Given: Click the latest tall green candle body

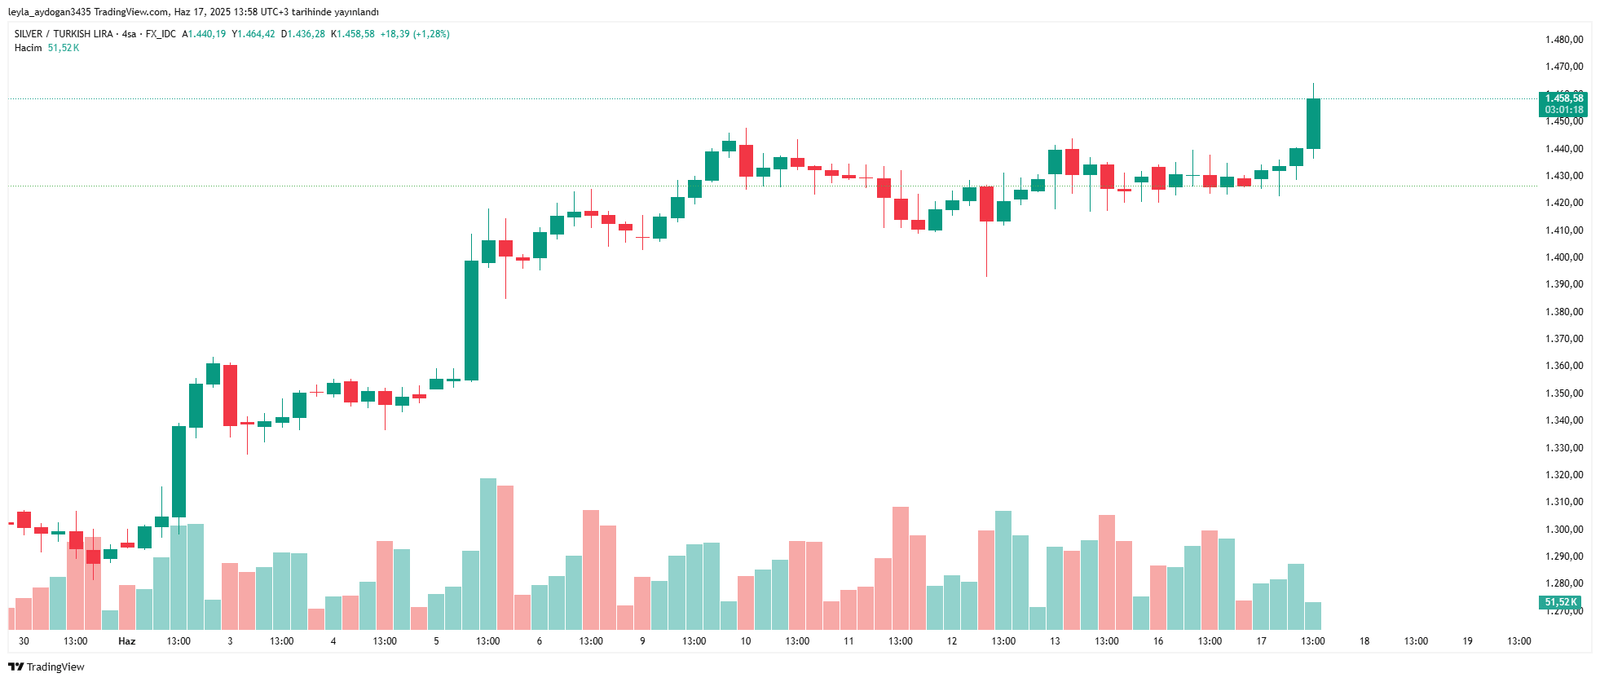Looking at the screenshot, I should [x=1313, y=123].
